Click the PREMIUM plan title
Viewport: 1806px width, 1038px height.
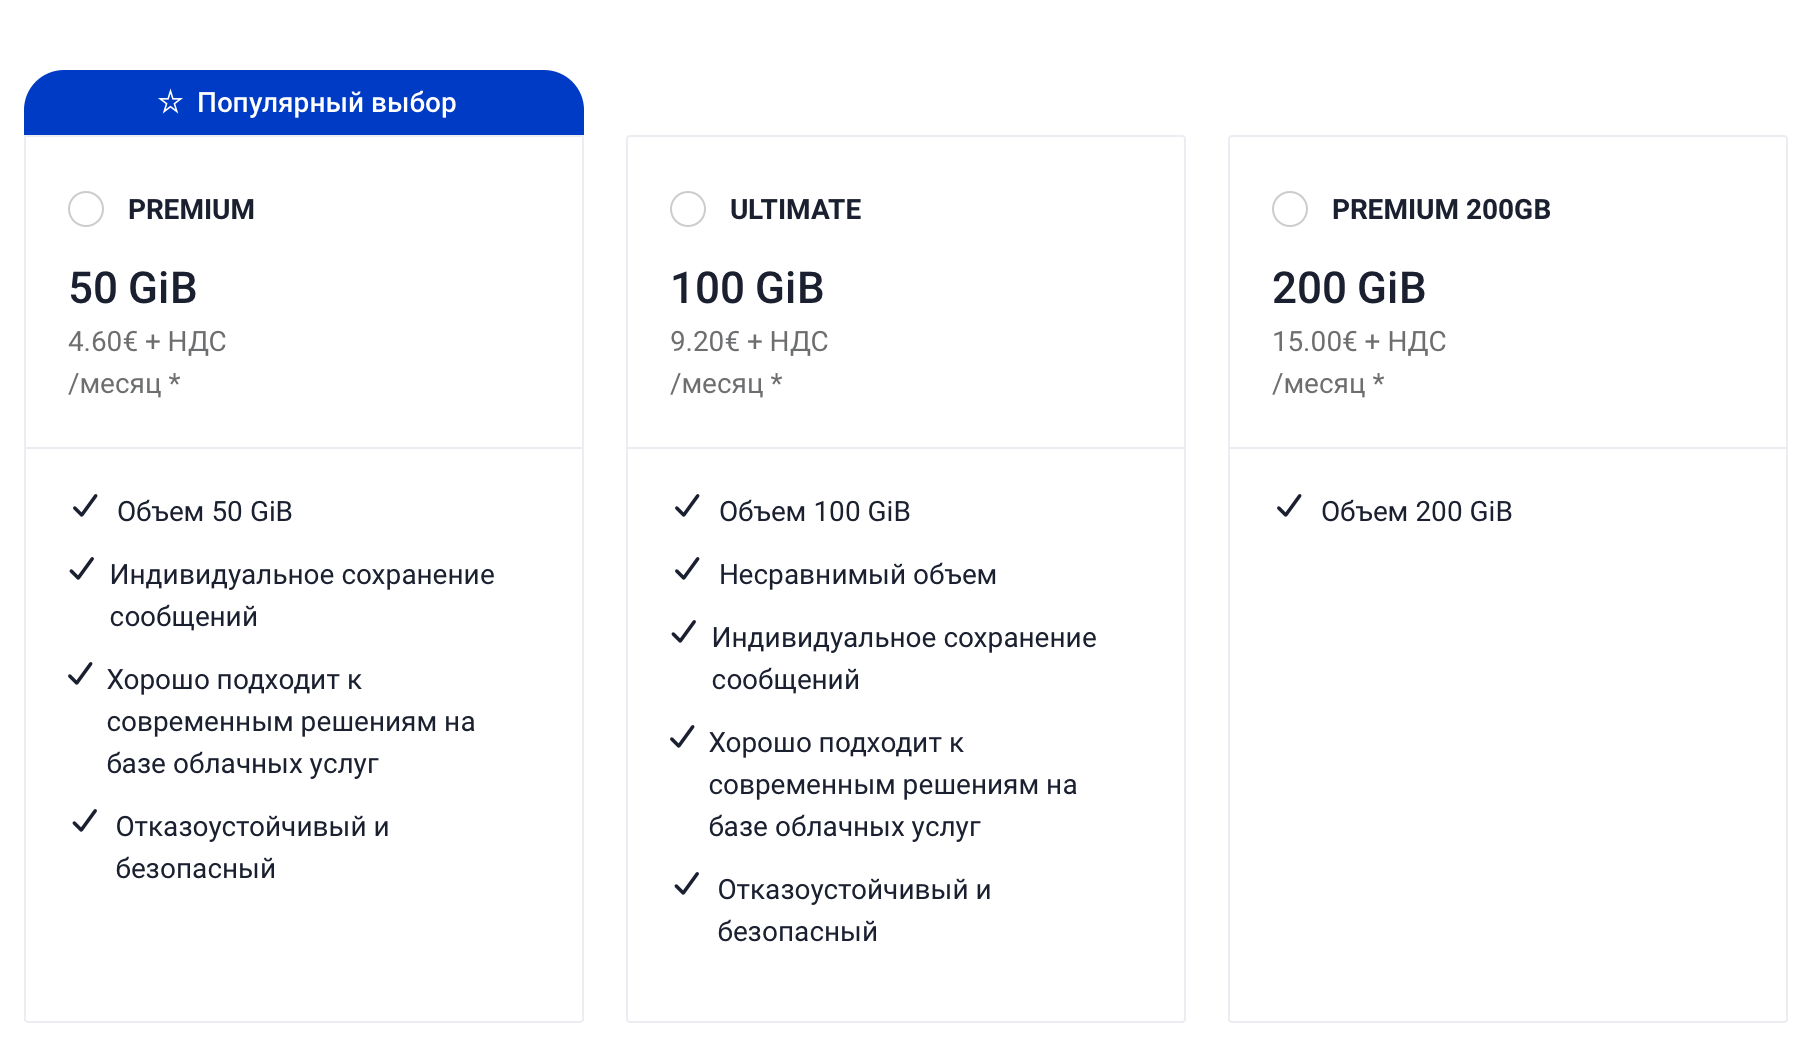[x=191, y=209]
